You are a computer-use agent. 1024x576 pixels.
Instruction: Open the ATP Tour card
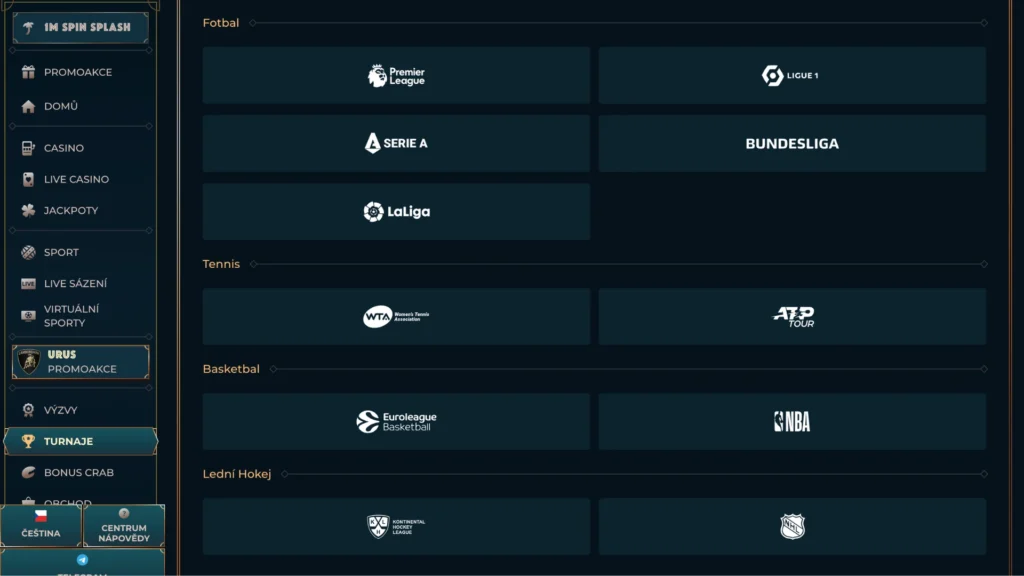tap(792, 317)
